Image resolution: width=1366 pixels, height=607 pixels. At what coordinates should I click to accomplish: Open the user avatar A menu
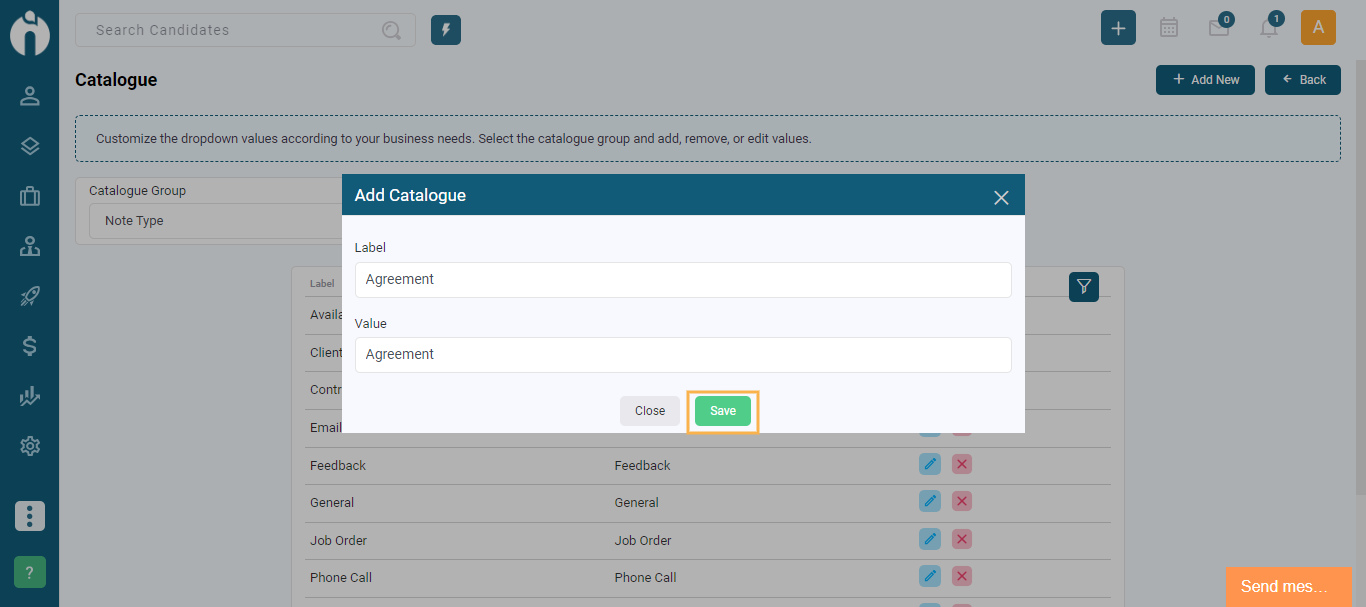[1318, 28]
